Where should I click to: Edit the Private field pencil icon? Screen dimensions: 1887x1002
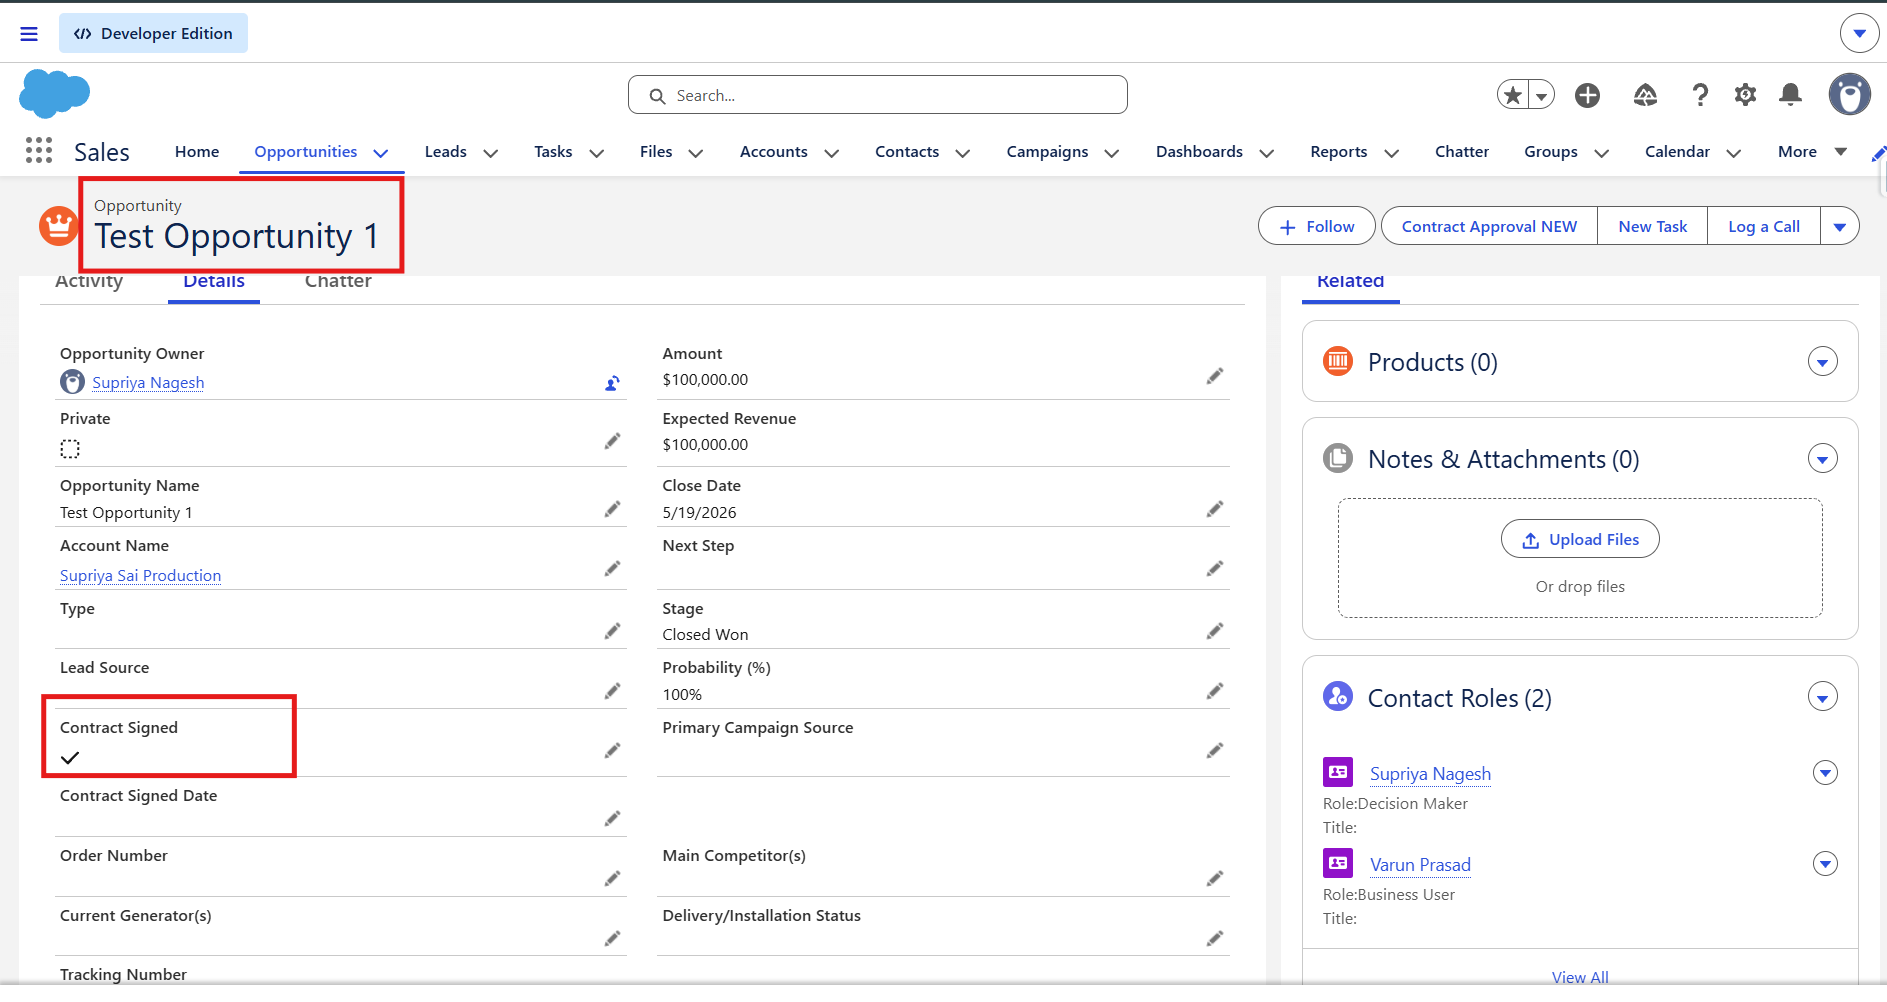(612, 441)
